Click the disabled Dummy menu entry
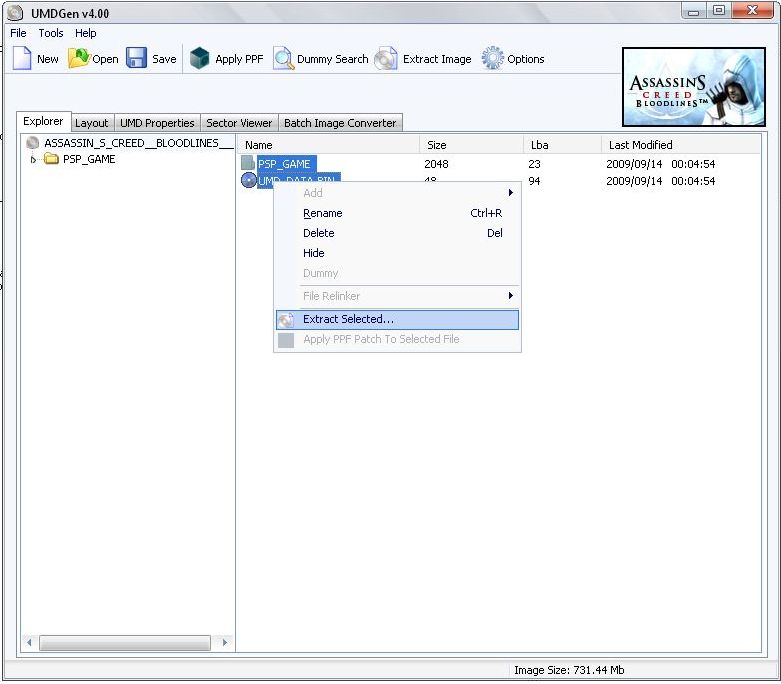781x684 pixels. point(397,273)
